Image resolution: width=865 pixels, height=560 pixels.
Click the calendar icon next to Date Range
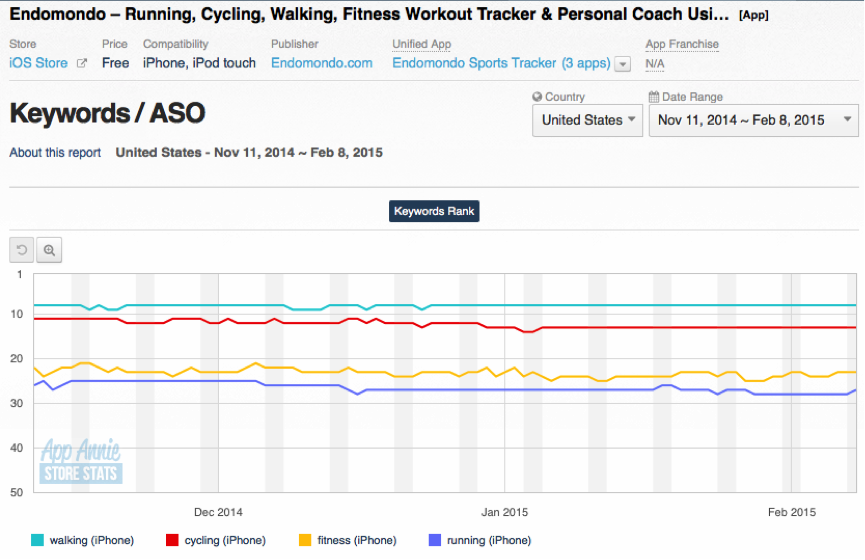click(x=654, y=97)
